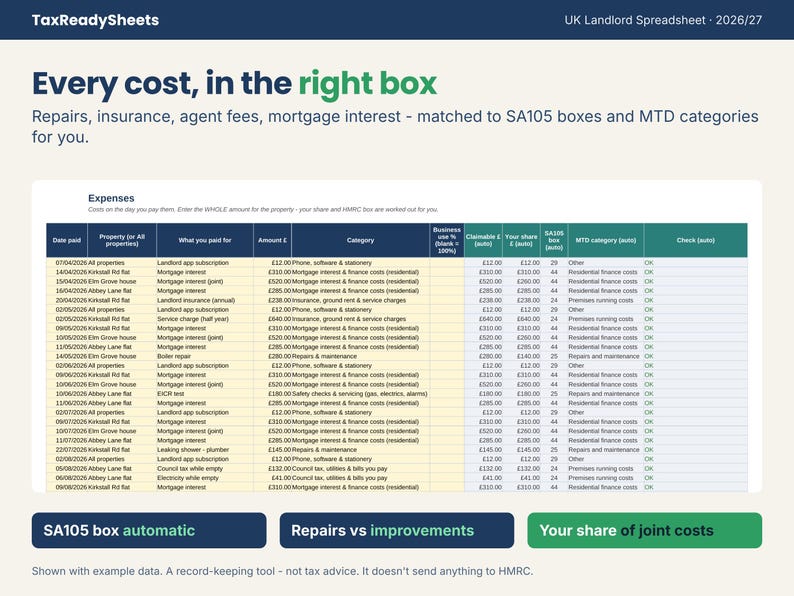Click the 'Business use % (blank = 100%)' header
The width and height of the screenshot is (794, 596).
(x=447, y=240)
